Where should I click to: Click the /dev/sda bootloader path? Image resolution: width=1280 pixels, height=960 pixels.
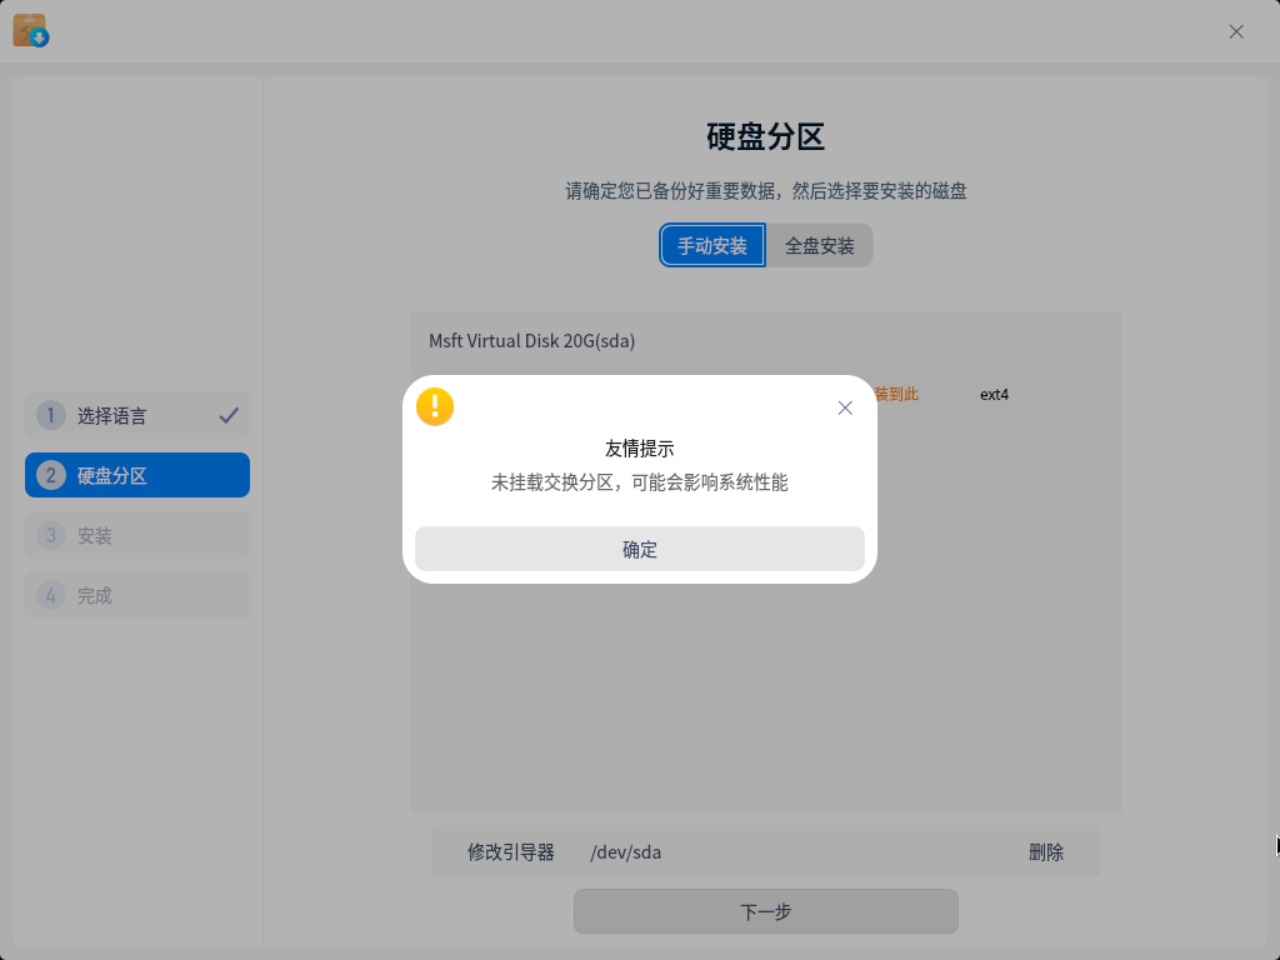click(626, 852)
